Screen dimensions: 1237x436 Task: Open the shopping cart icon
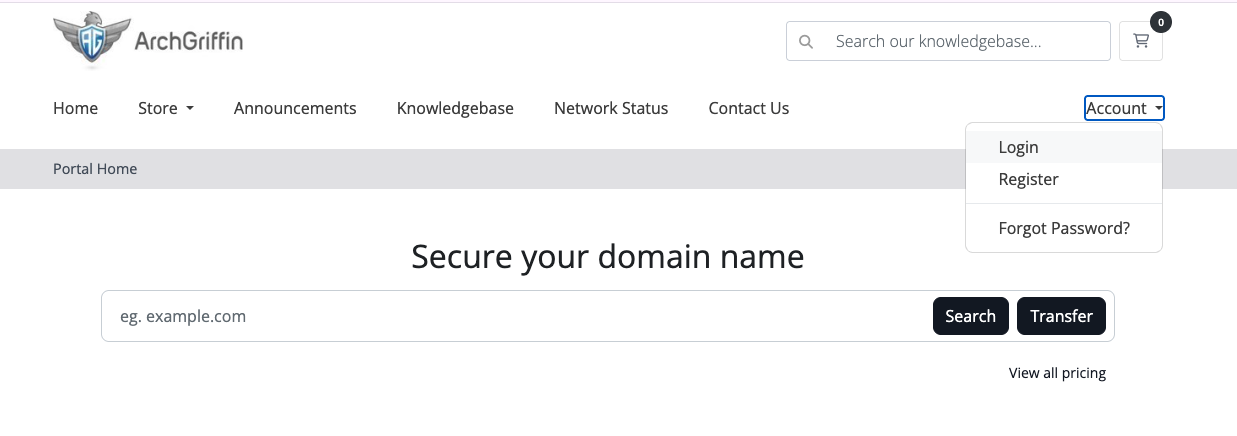(x=1140, y=42)
